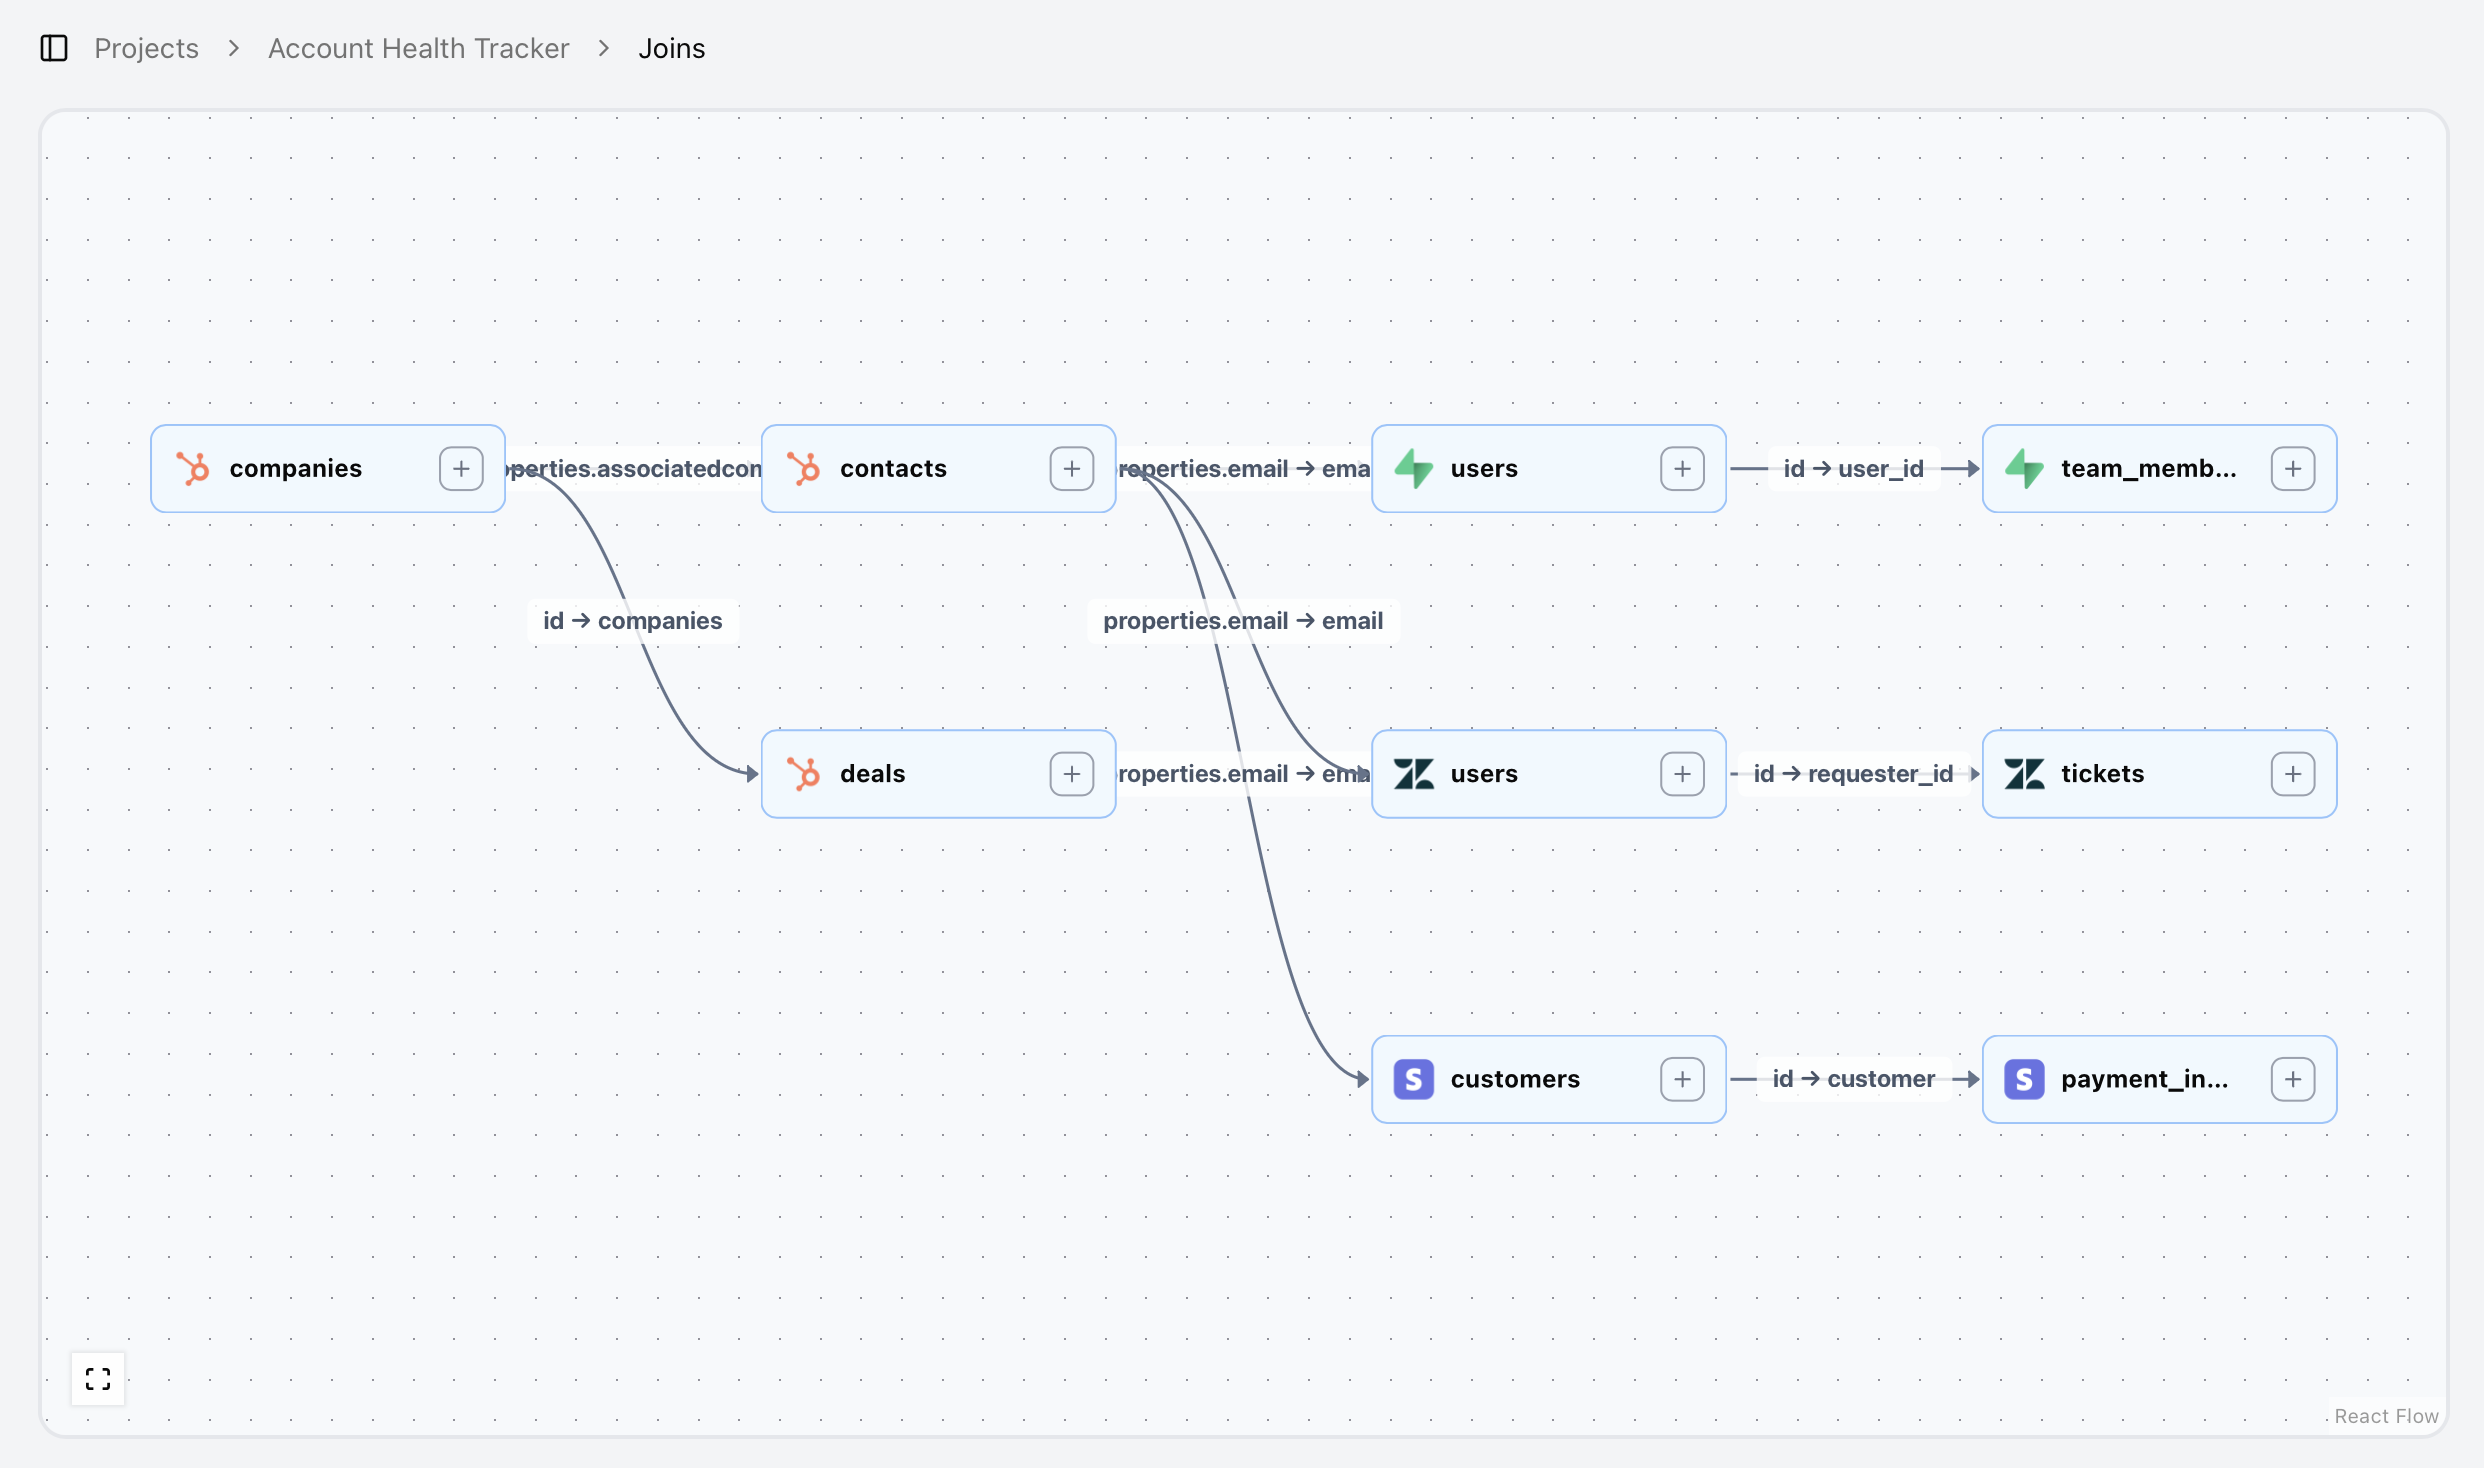Click the Stripe icon on the customers node
The width and height of the screenshot is (2484, 1468).
(x=1413, y=1079)
